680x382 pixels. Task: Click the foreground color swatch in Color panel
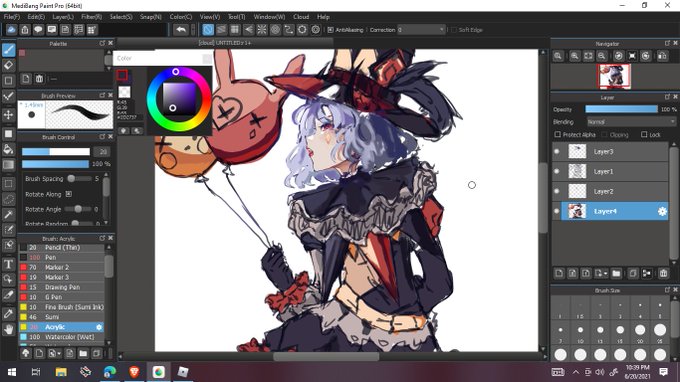tap(122, 75)
